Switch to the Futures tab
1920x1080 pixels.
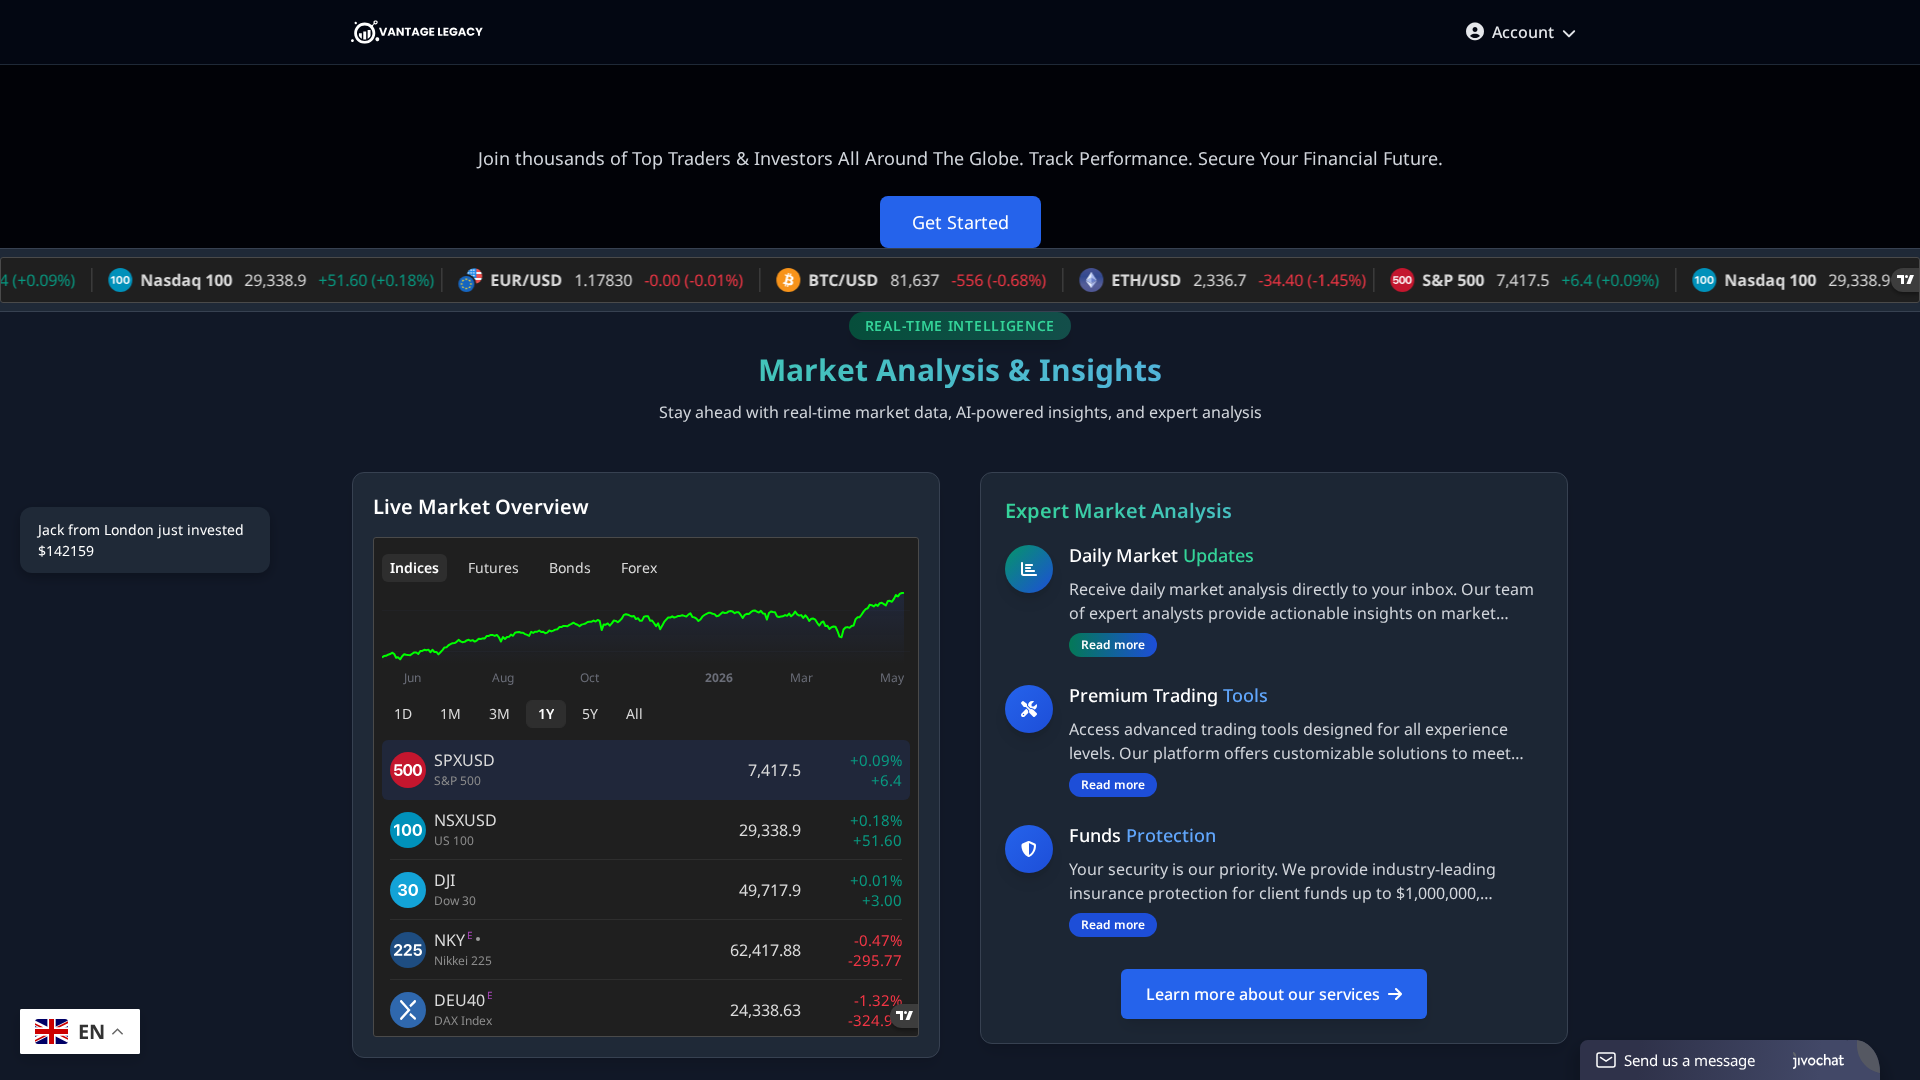[x=493, y=568]
